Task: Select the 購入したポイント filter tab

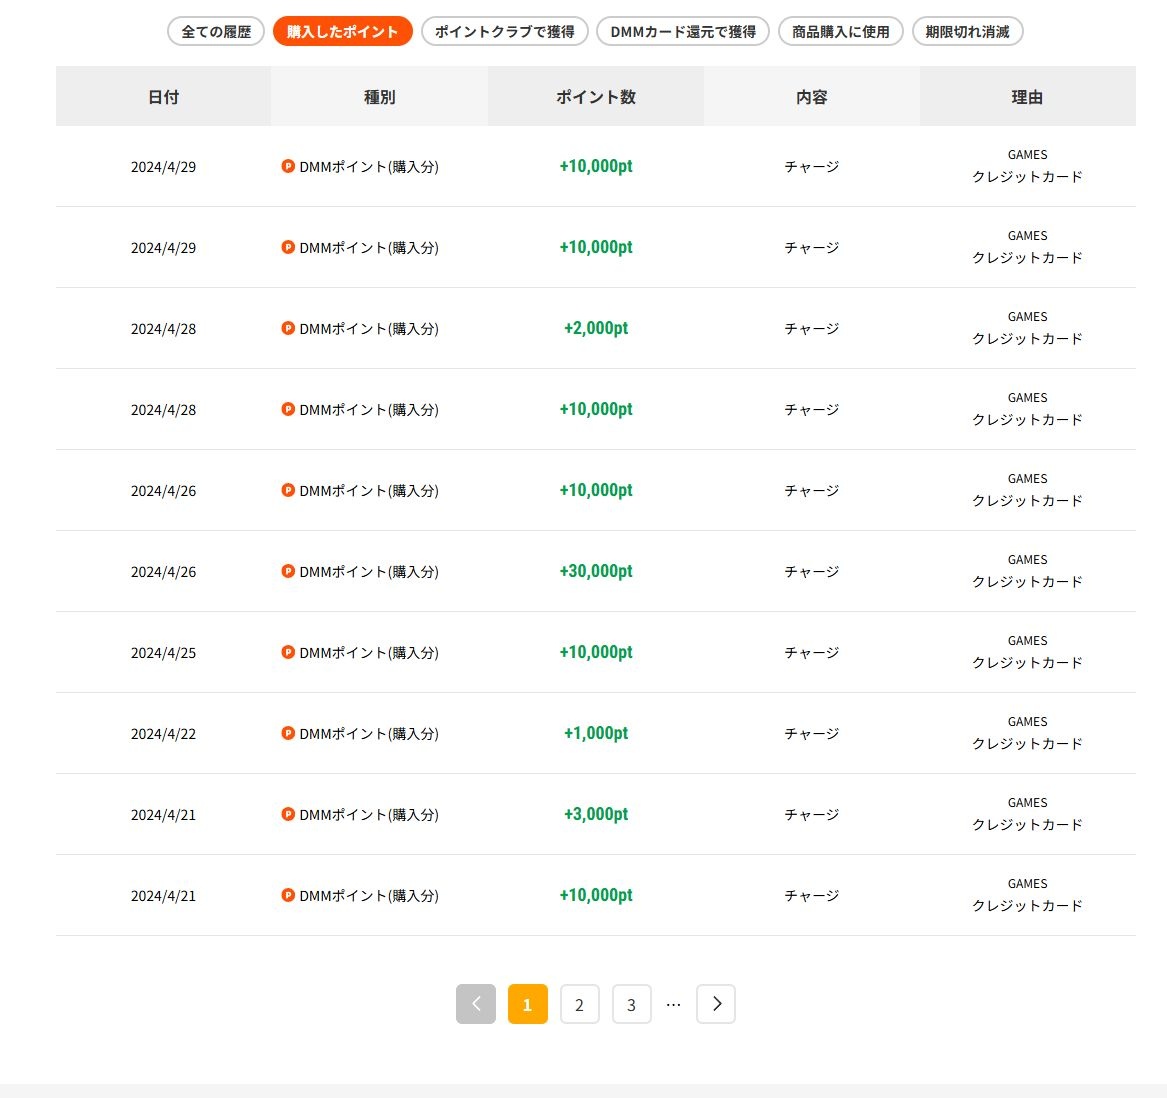Action: [x=342, y=32]
